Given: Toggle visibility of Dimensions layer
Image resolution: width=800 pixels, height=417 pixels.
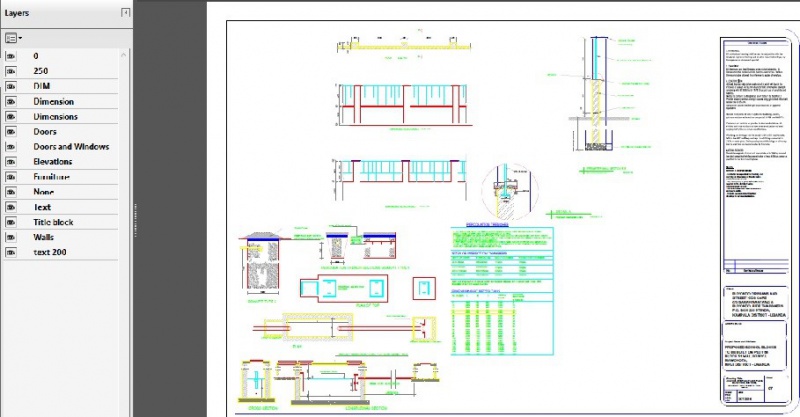Looking at the screenshot, I should point(11,116).
